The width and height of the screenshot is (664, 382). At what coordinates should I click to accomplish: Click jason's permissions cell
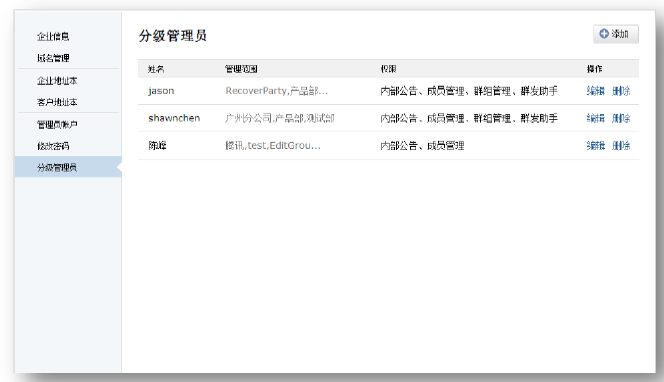point(469,91)
